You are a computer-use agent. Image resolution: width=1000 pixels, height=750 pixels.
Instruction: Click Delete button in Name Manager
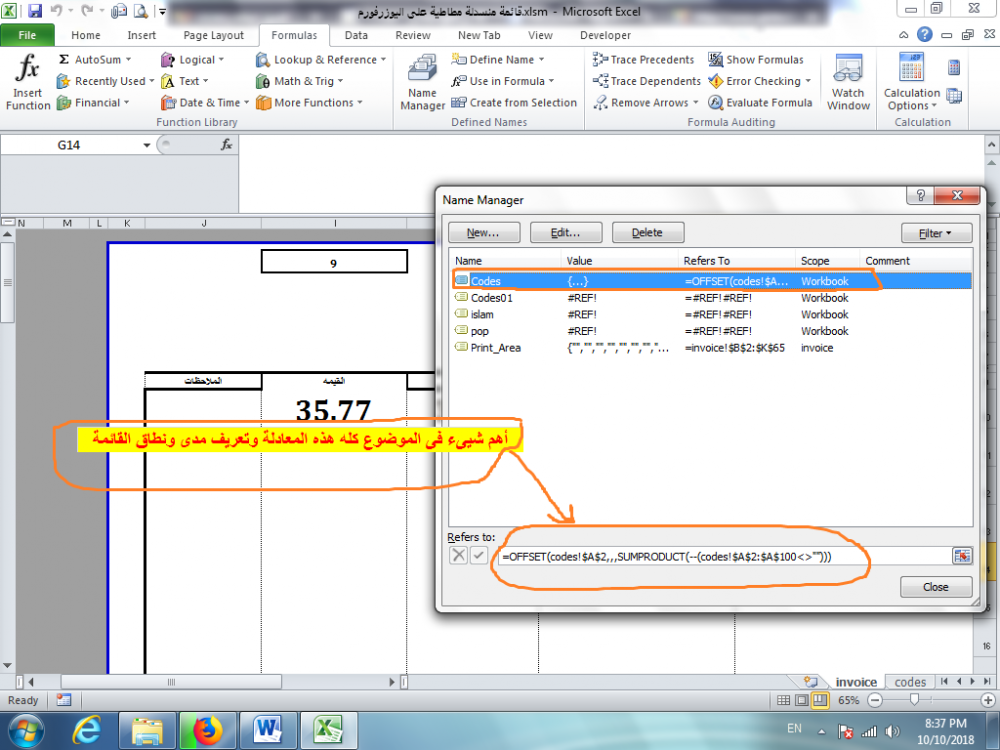[x=648, y=233]
